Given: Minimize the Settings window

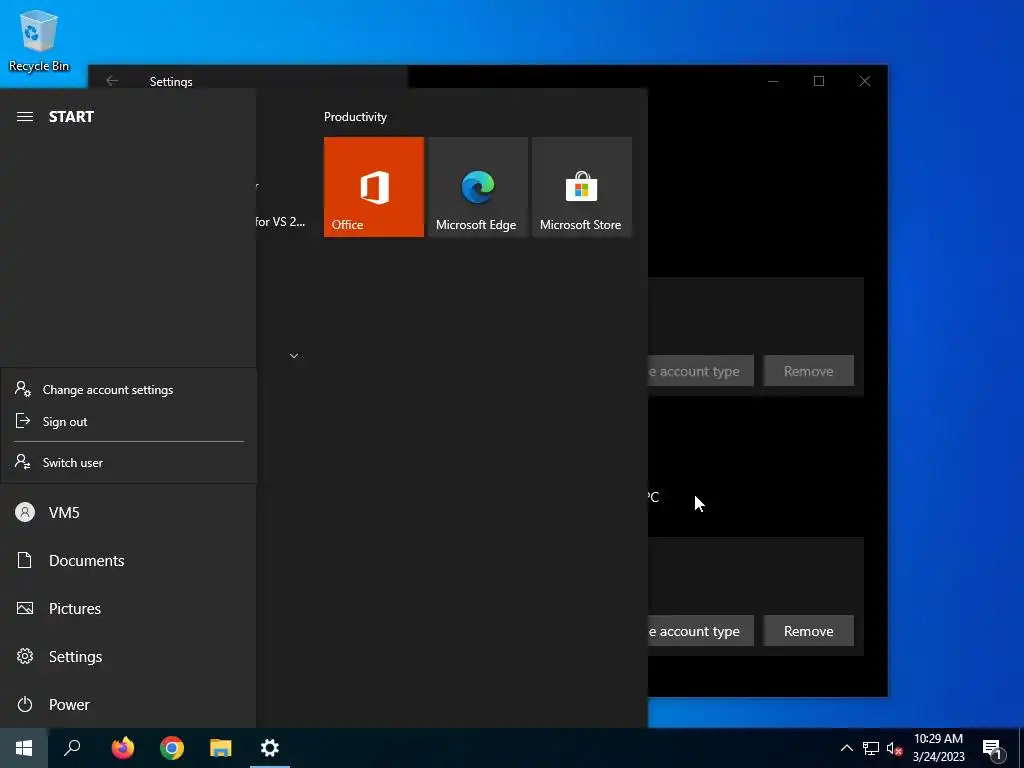Looking at the screenshot, I should 773,81.
